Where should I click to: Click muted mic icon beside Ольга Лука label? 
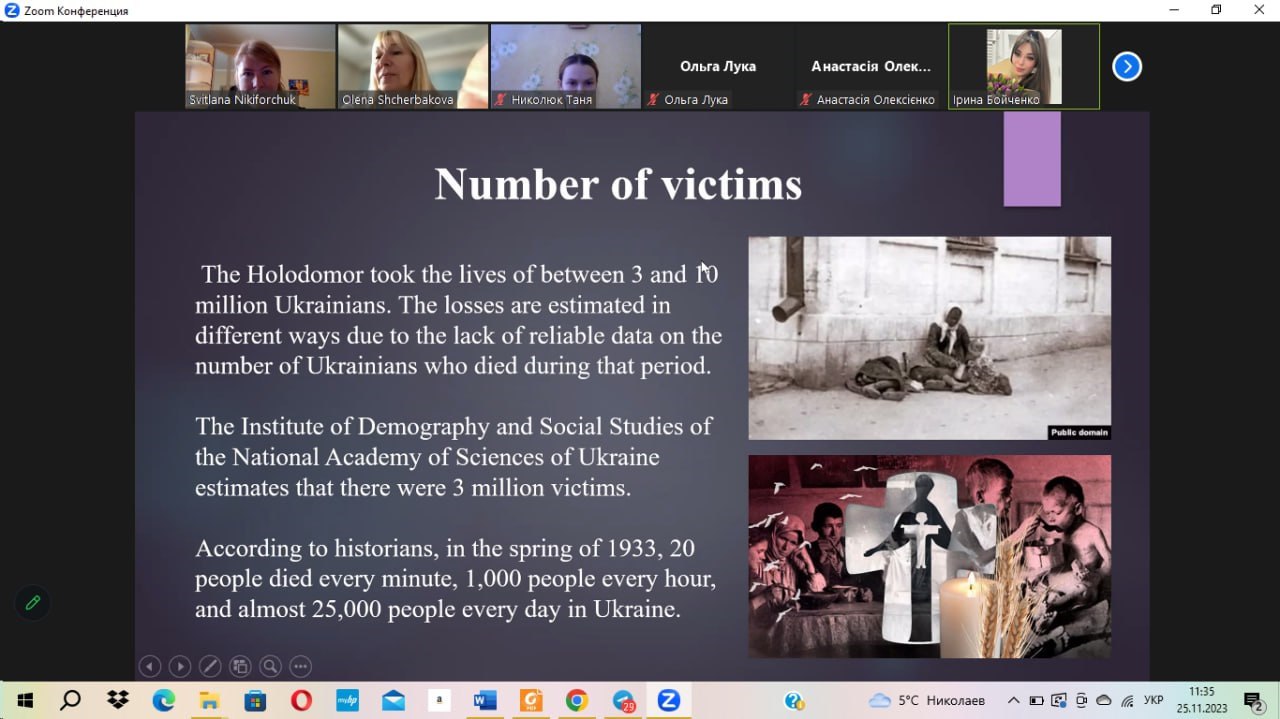654,100
